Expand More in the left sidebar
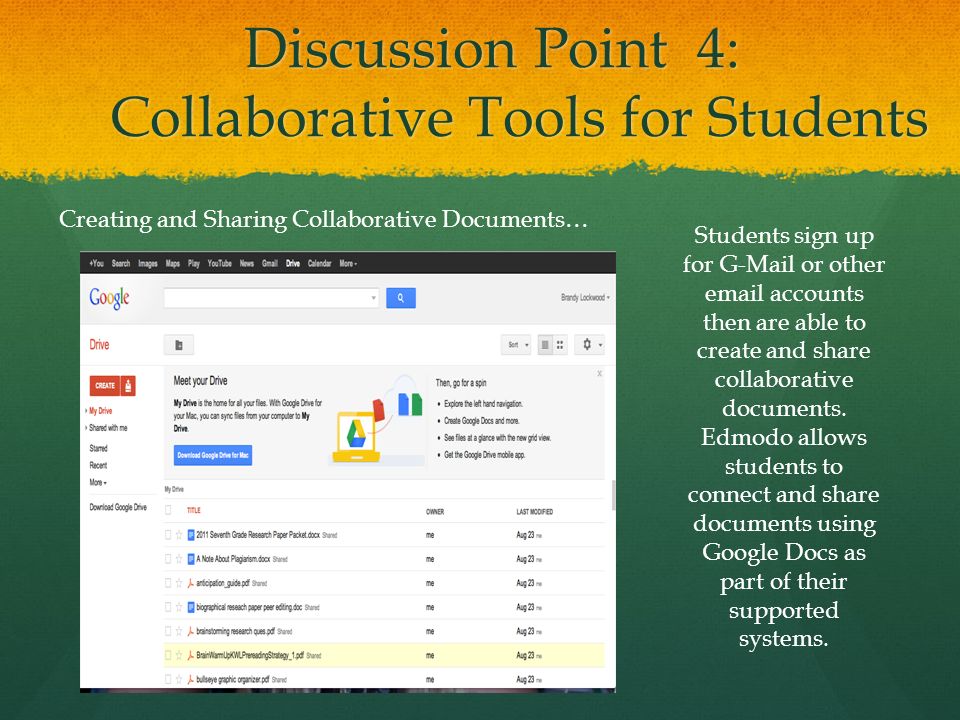Screen dimensions: 960x720 coord(98,482)
